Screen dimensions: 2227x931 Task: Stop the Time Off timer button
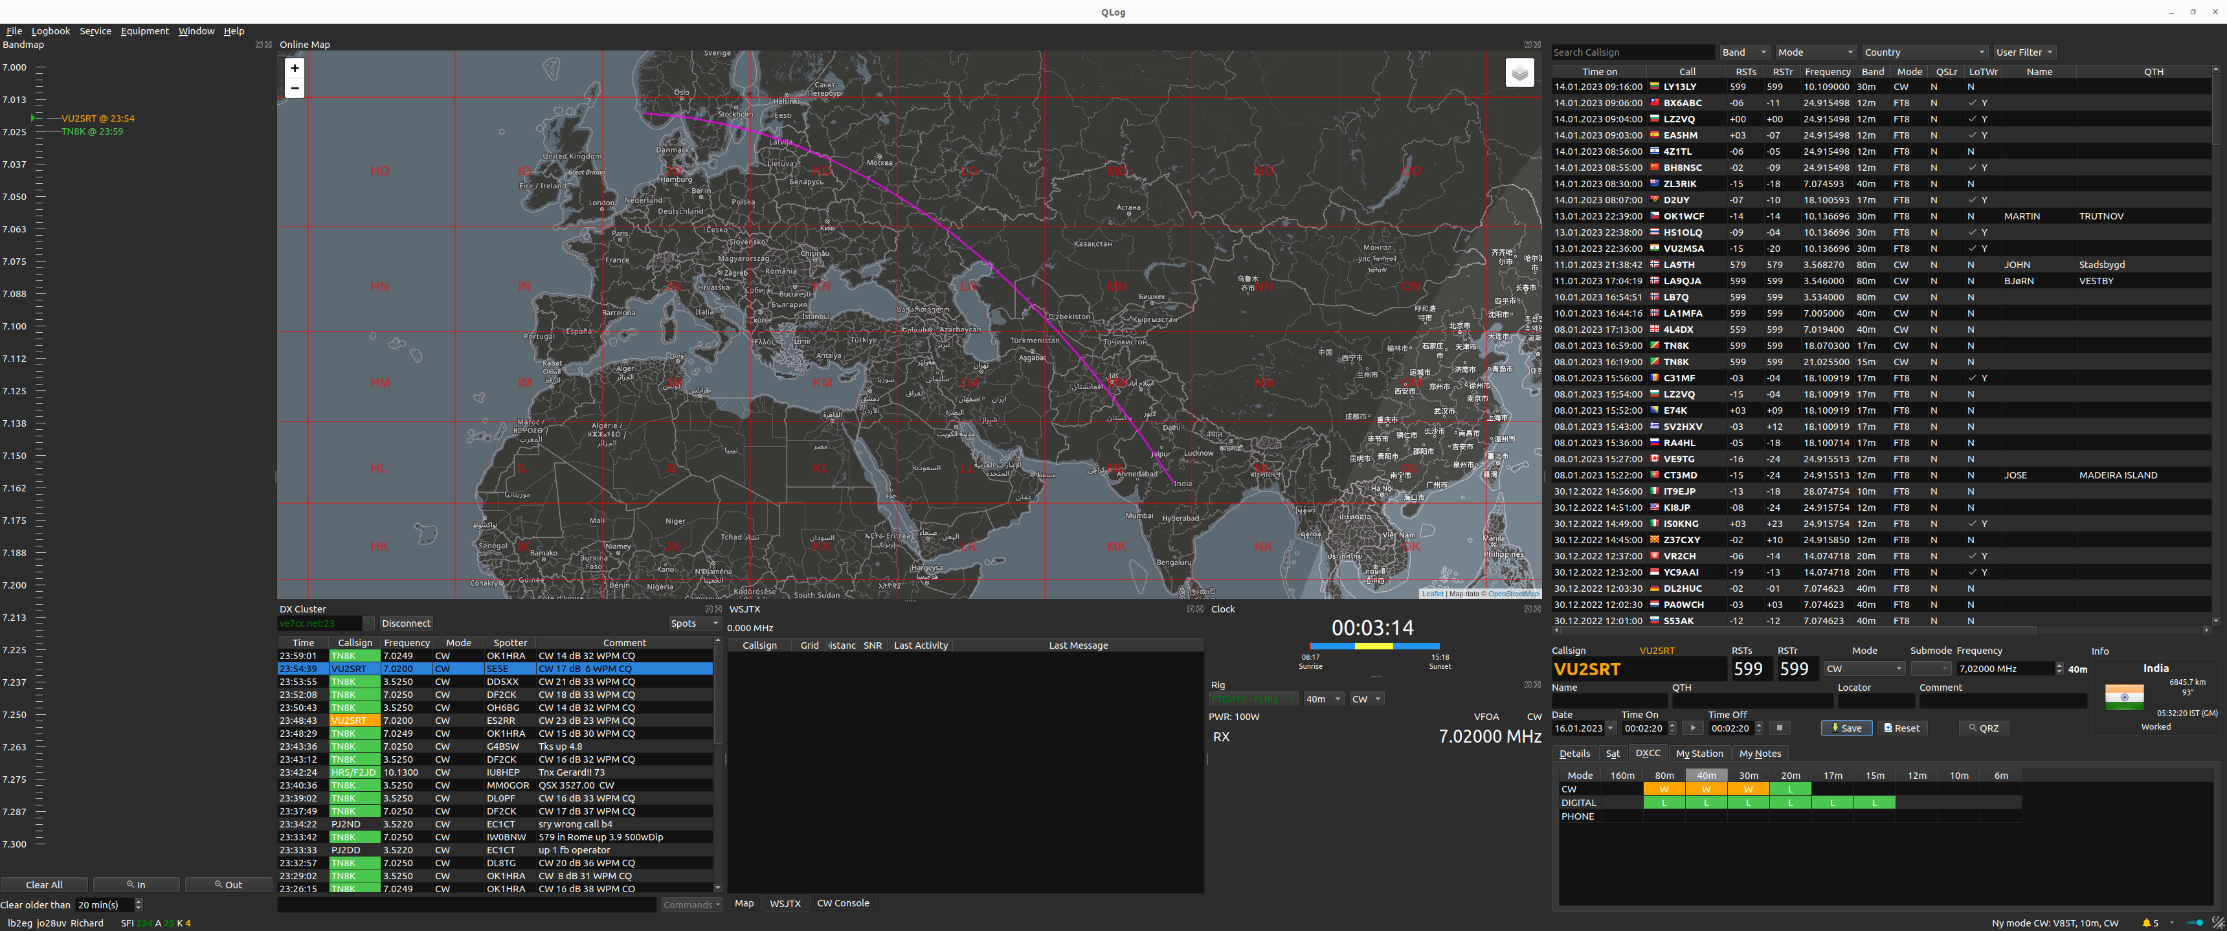(x=1779, y=728)
